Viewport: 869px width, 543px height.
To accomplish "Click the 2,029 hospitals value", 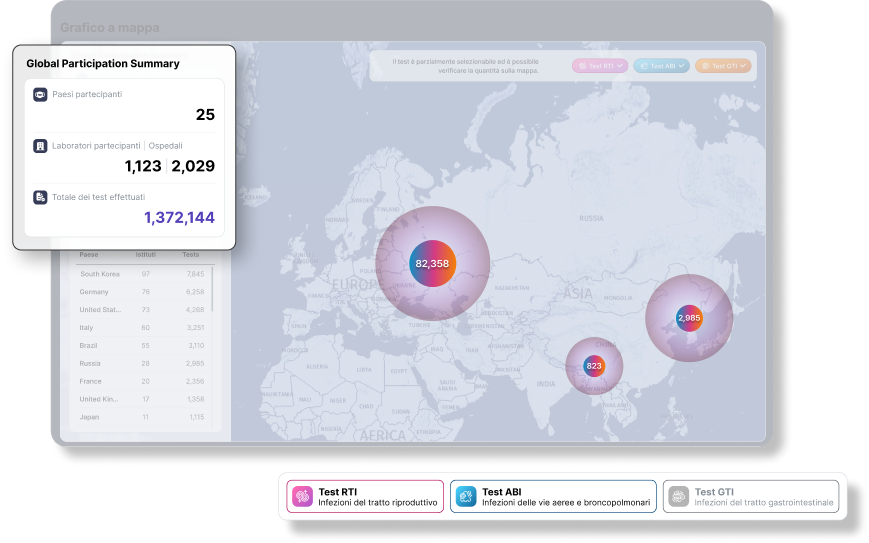I will click(x=193, y=166).
